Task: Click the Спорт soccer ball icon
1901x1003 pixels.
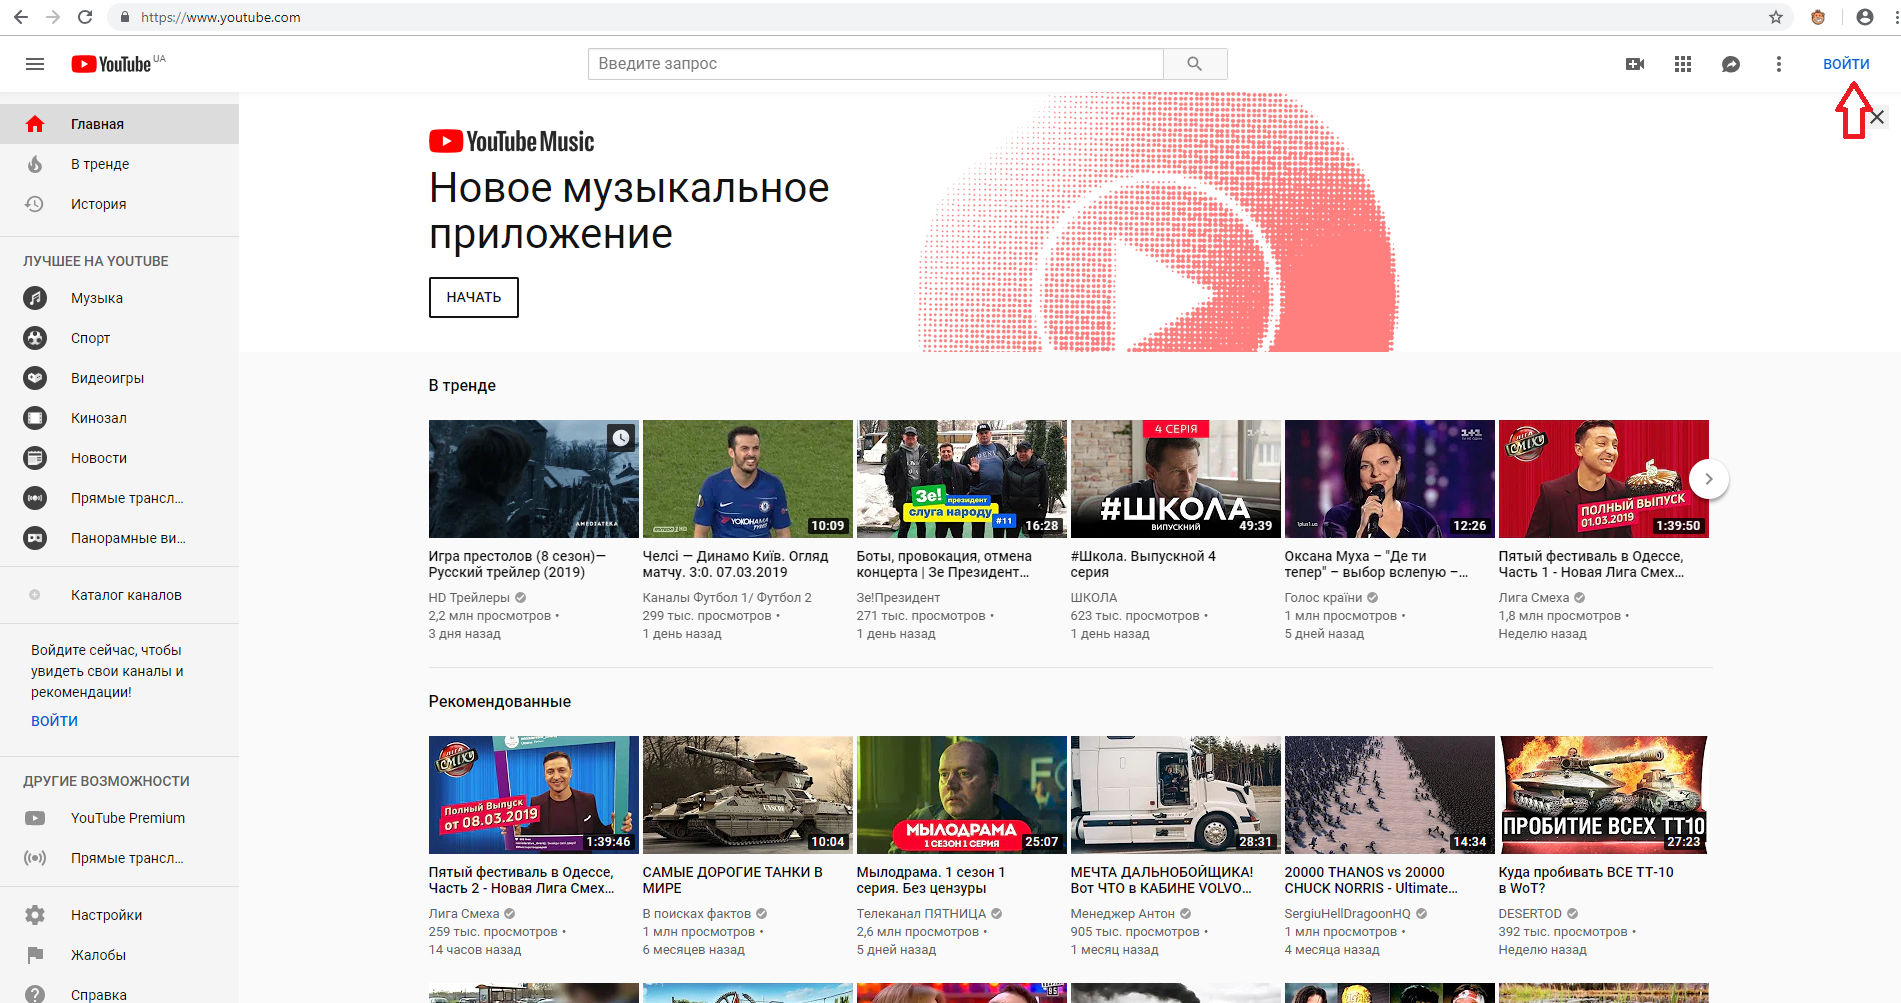Action: [35, 338]
